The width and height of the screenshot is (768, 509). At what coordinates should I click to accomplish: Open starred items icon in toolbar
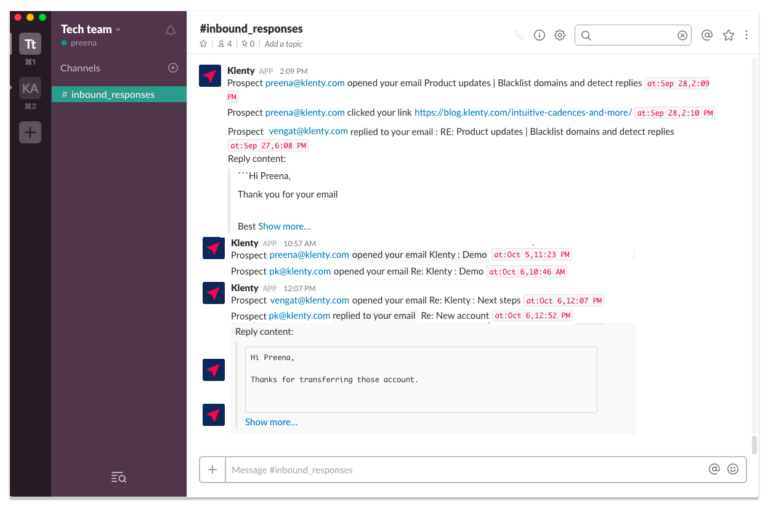[728, 35]
